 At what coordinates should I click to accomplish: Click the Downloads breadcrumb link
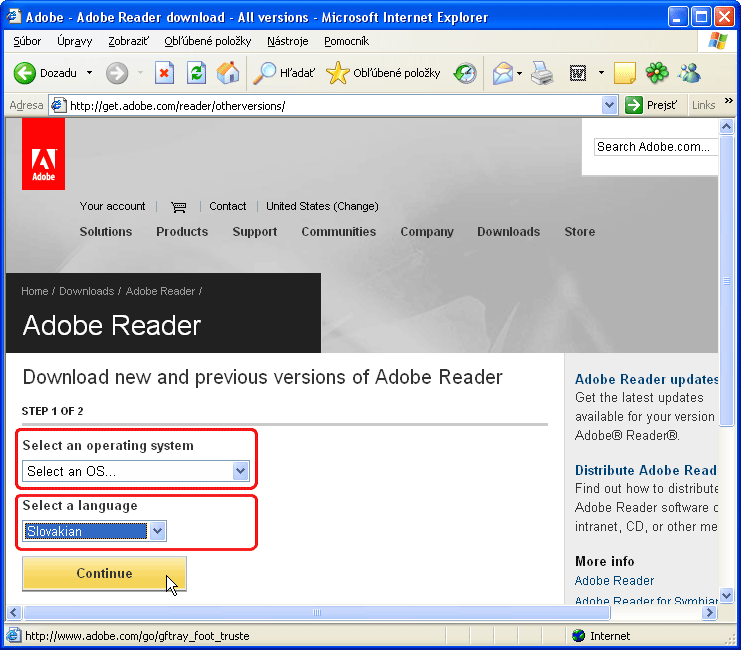(86, 291)
